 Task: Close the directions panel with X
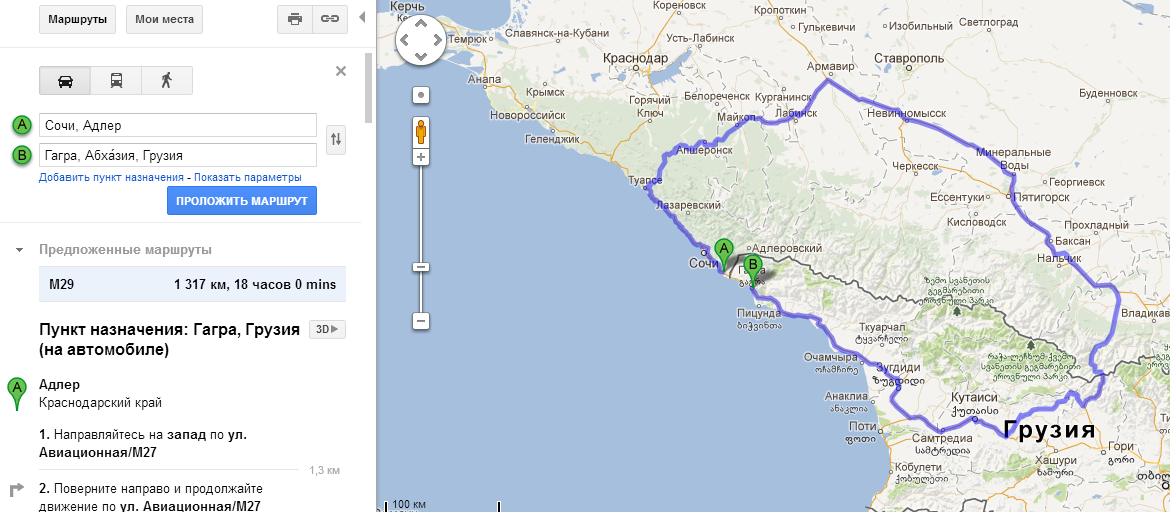point(341,72)
